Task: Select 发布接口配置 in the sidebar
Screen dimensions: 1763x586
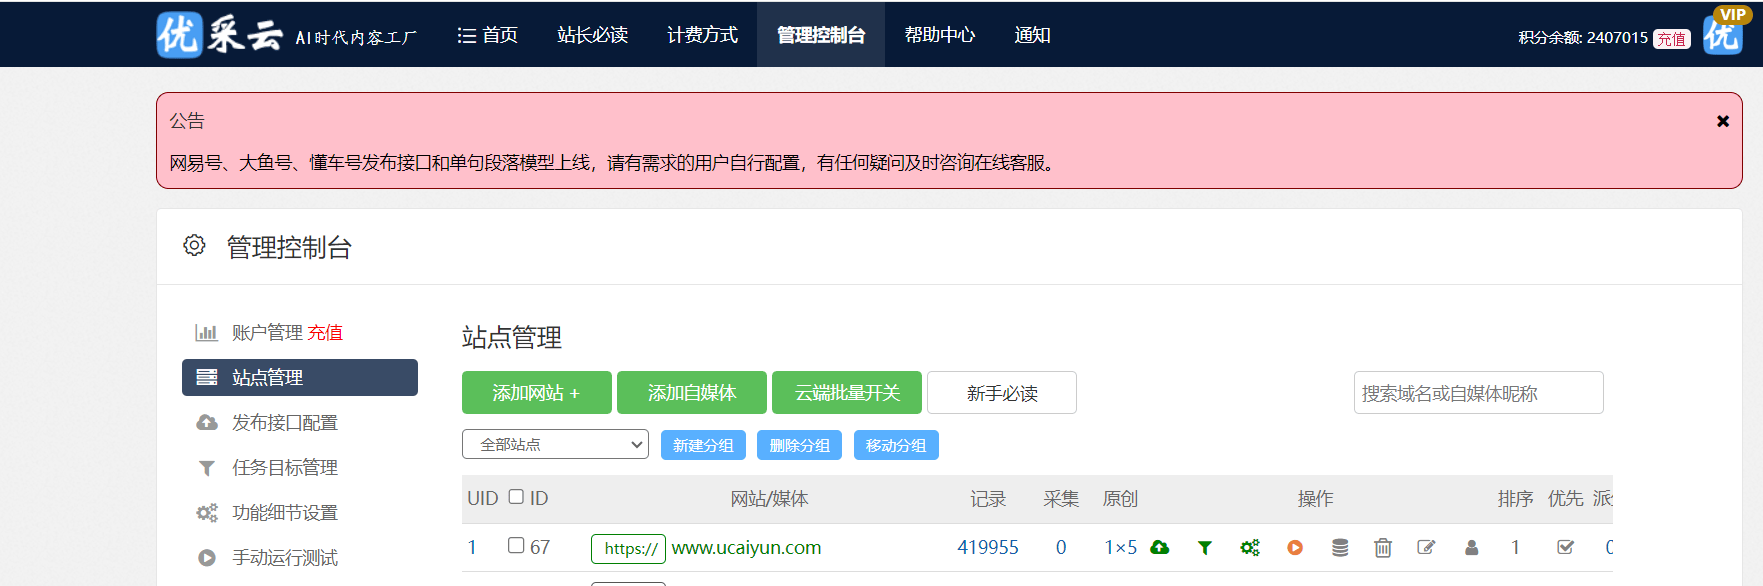Action: click(x=284, y=422)
